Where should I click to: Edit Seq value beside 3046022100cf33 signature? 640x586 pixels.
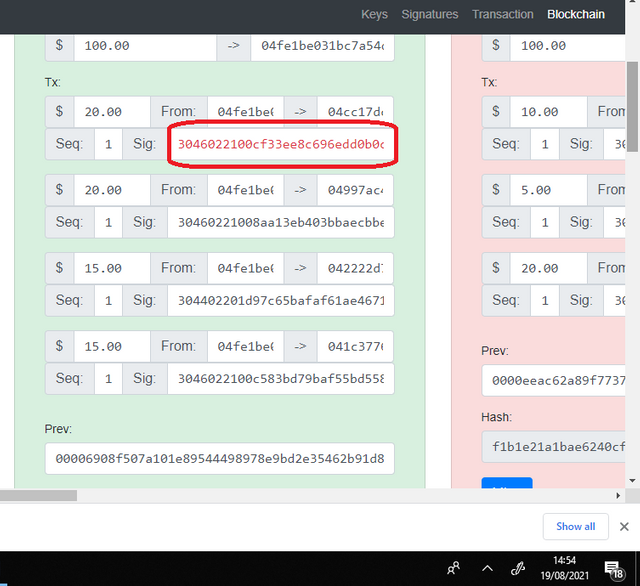[x=108, y=144]
